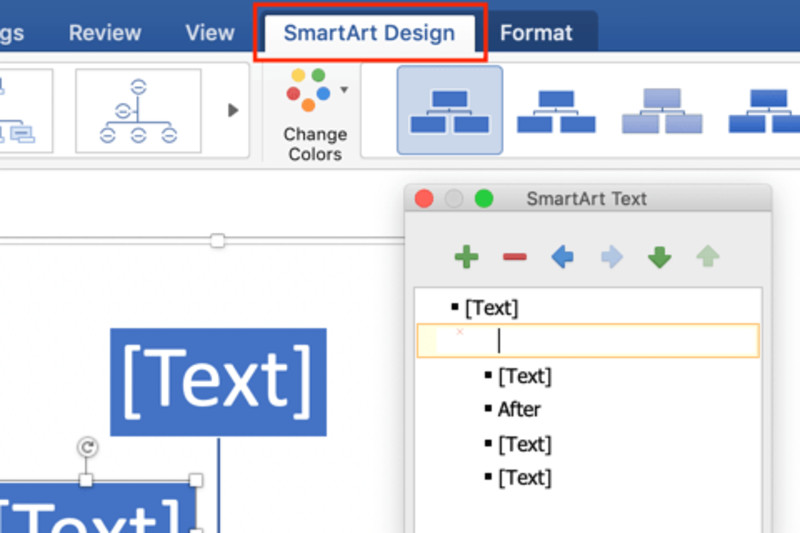The height and width of the screenshot is (533, 800).
Task: Click the faded green up arrow icon
Action: 708,257
